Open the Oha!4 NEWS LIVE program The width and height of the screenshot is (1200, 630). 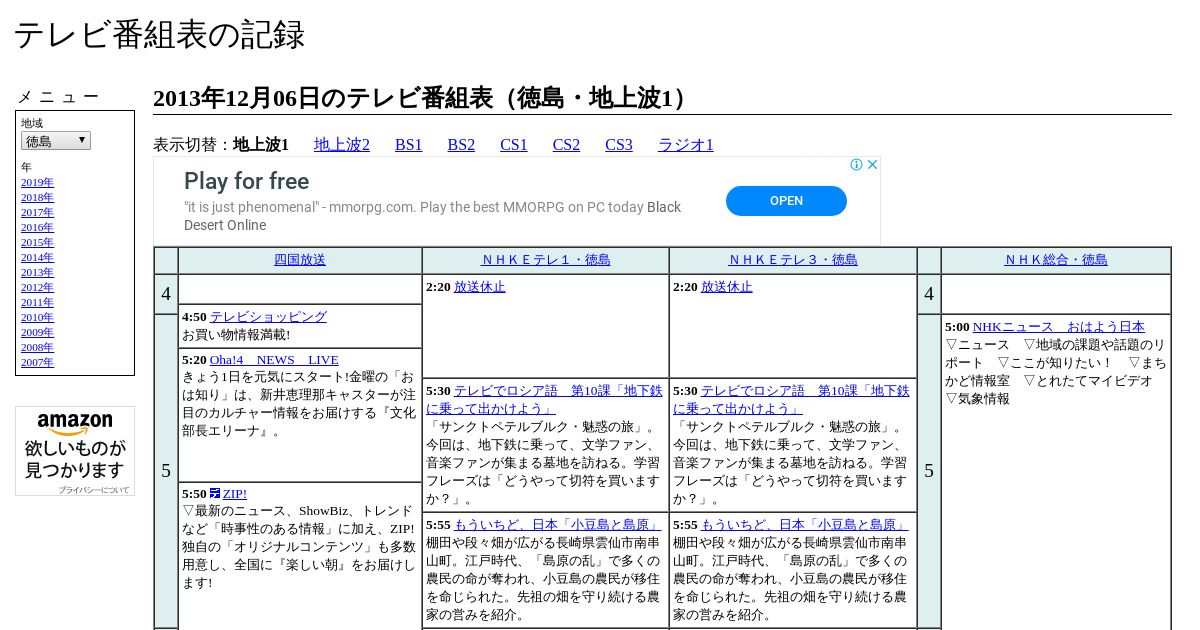click(x=274, y=359)
